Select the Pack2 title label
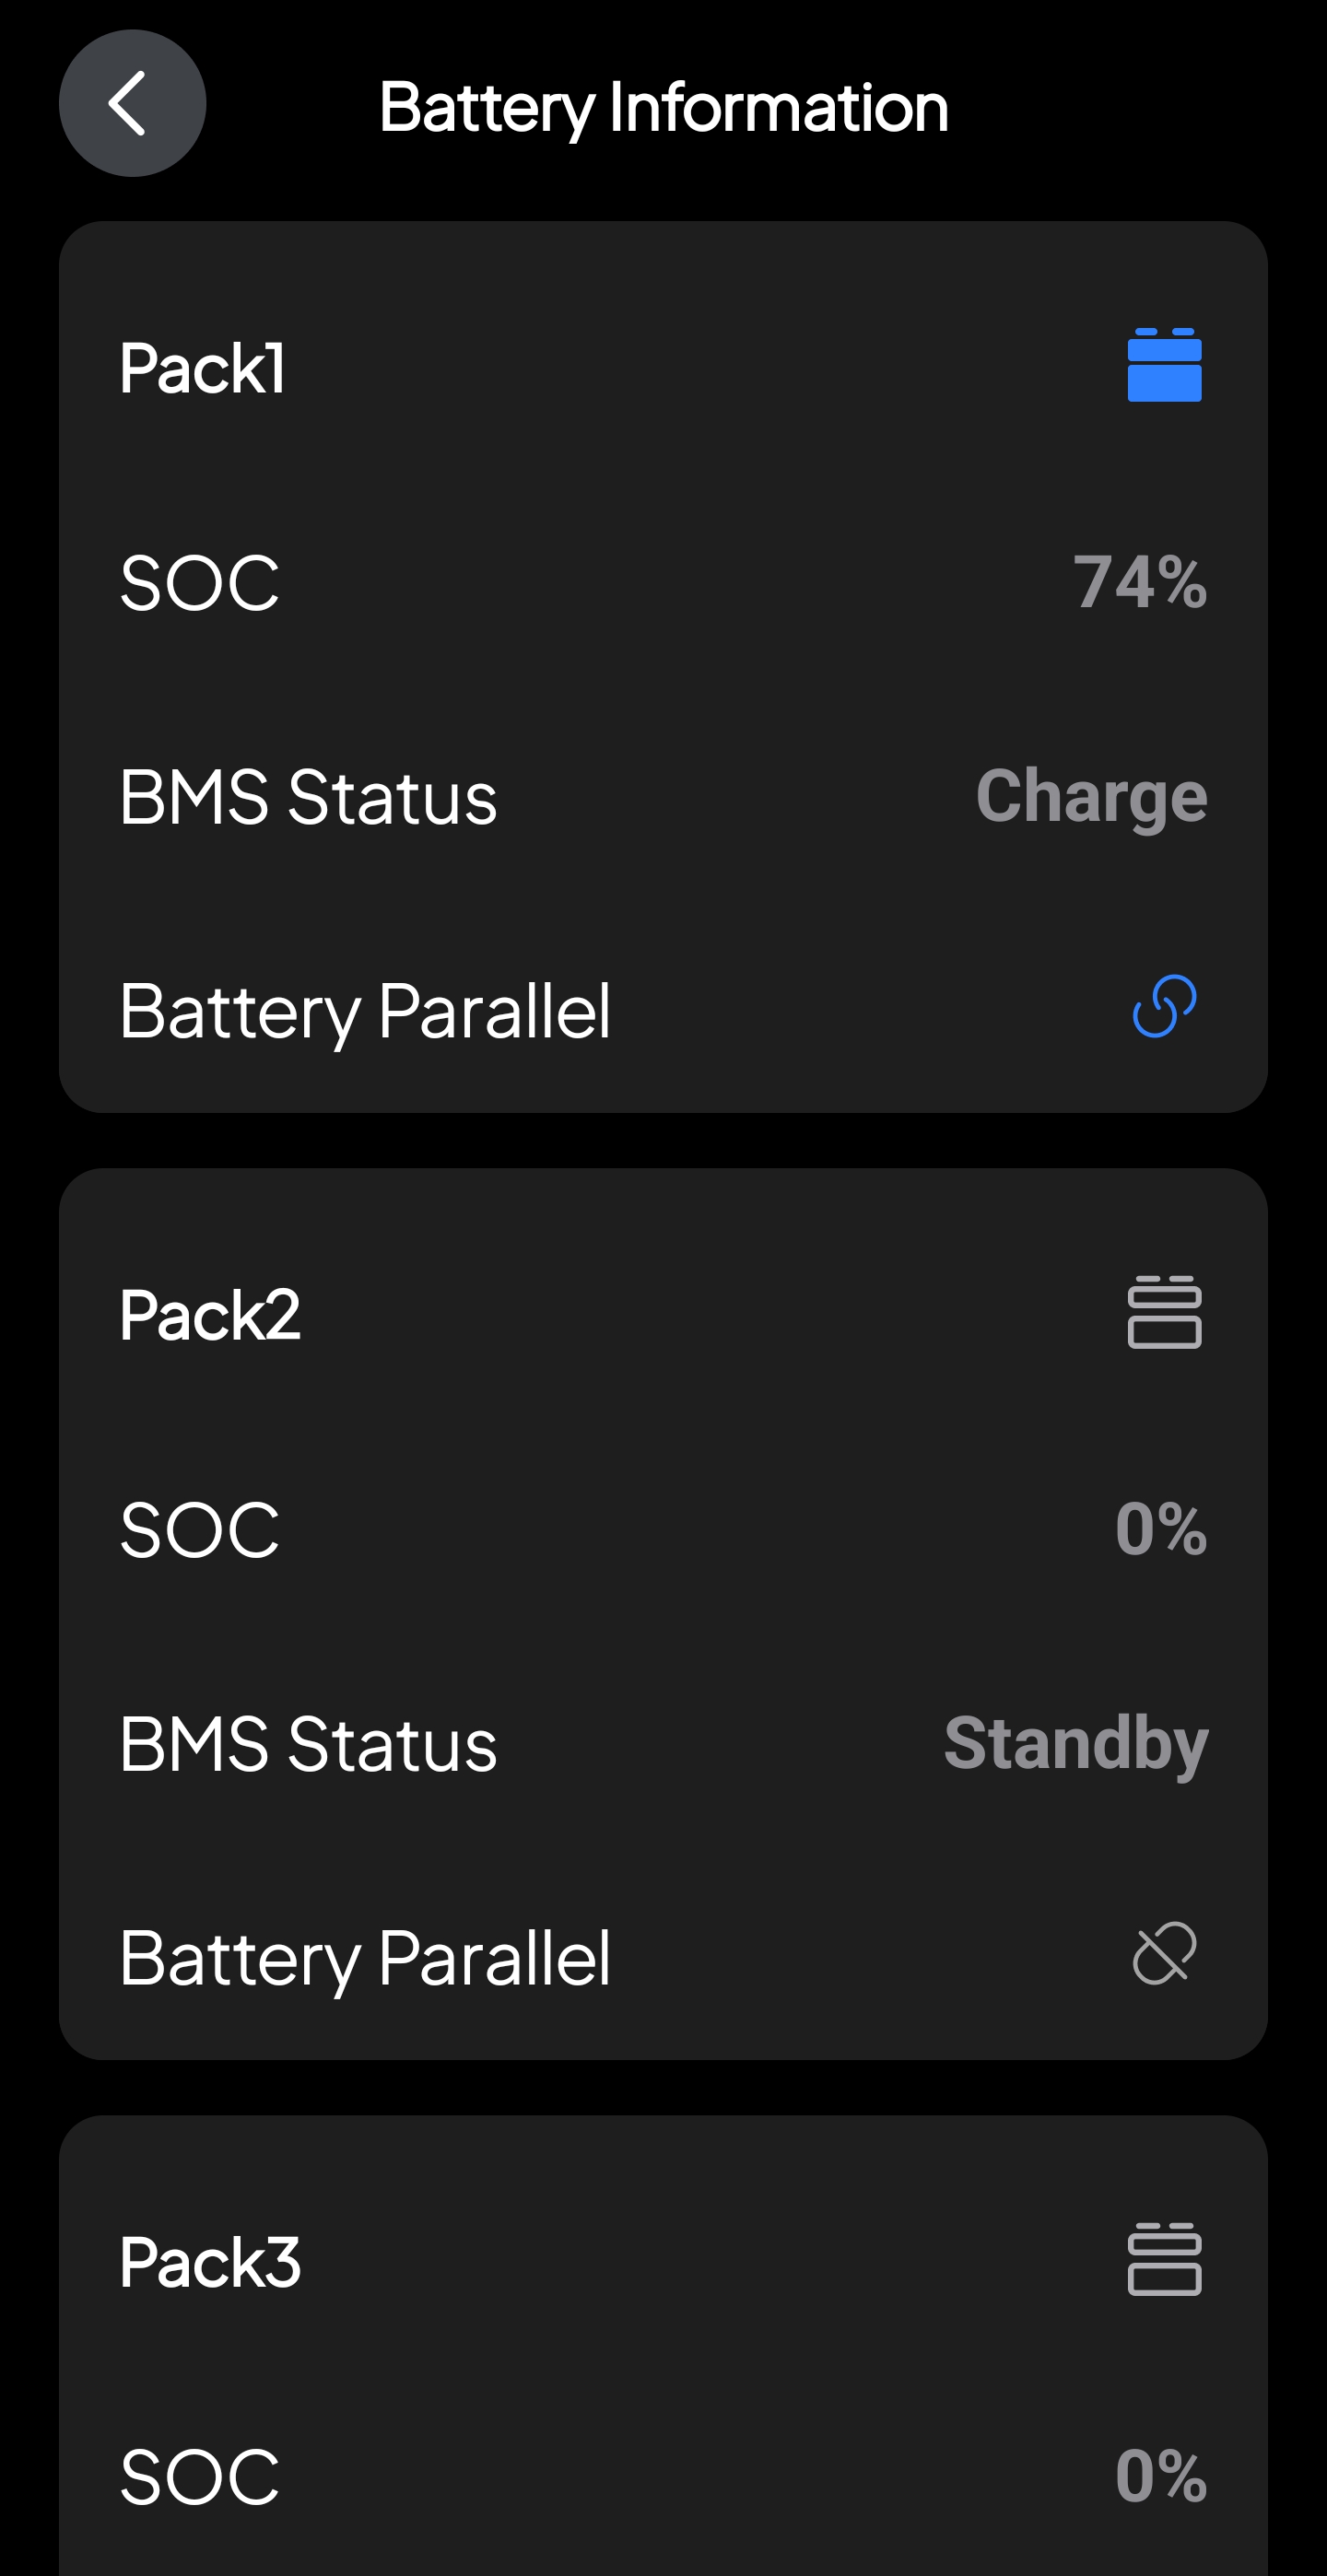The image size is (1327, 2576). 210,1315
